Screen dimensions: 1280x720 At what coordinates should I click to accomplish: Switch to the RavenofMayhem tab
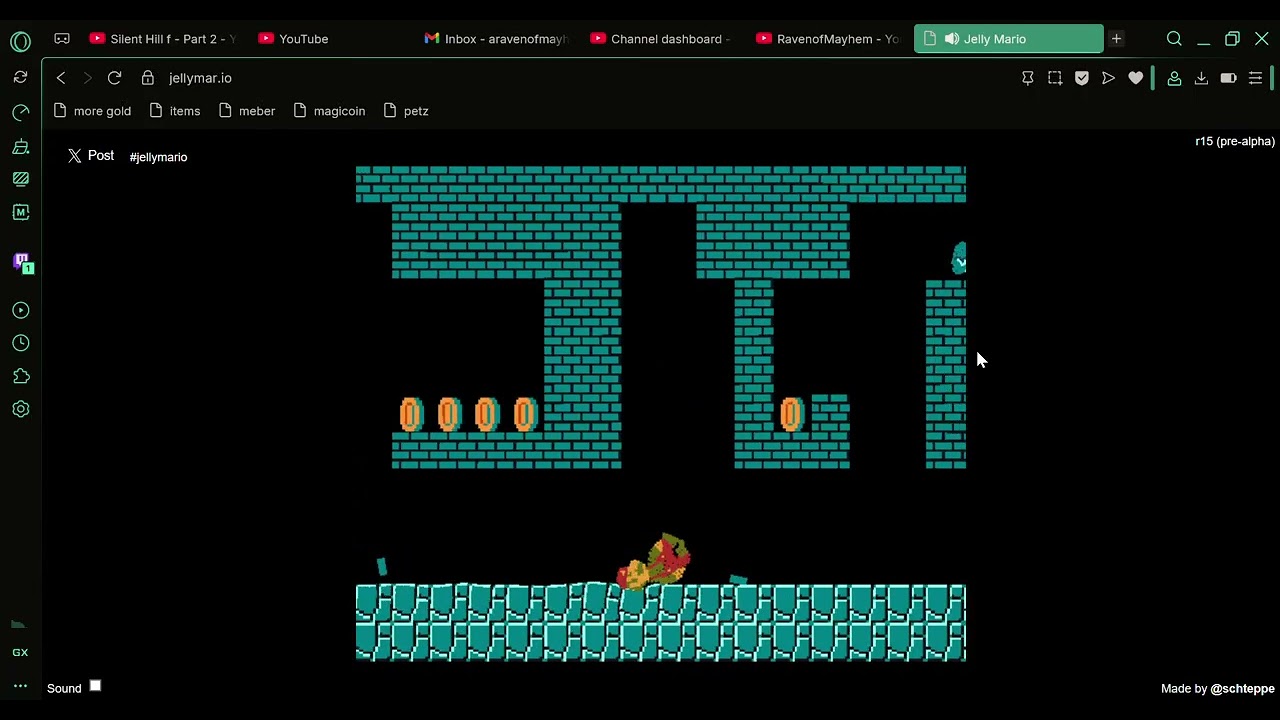click(828, 39)
